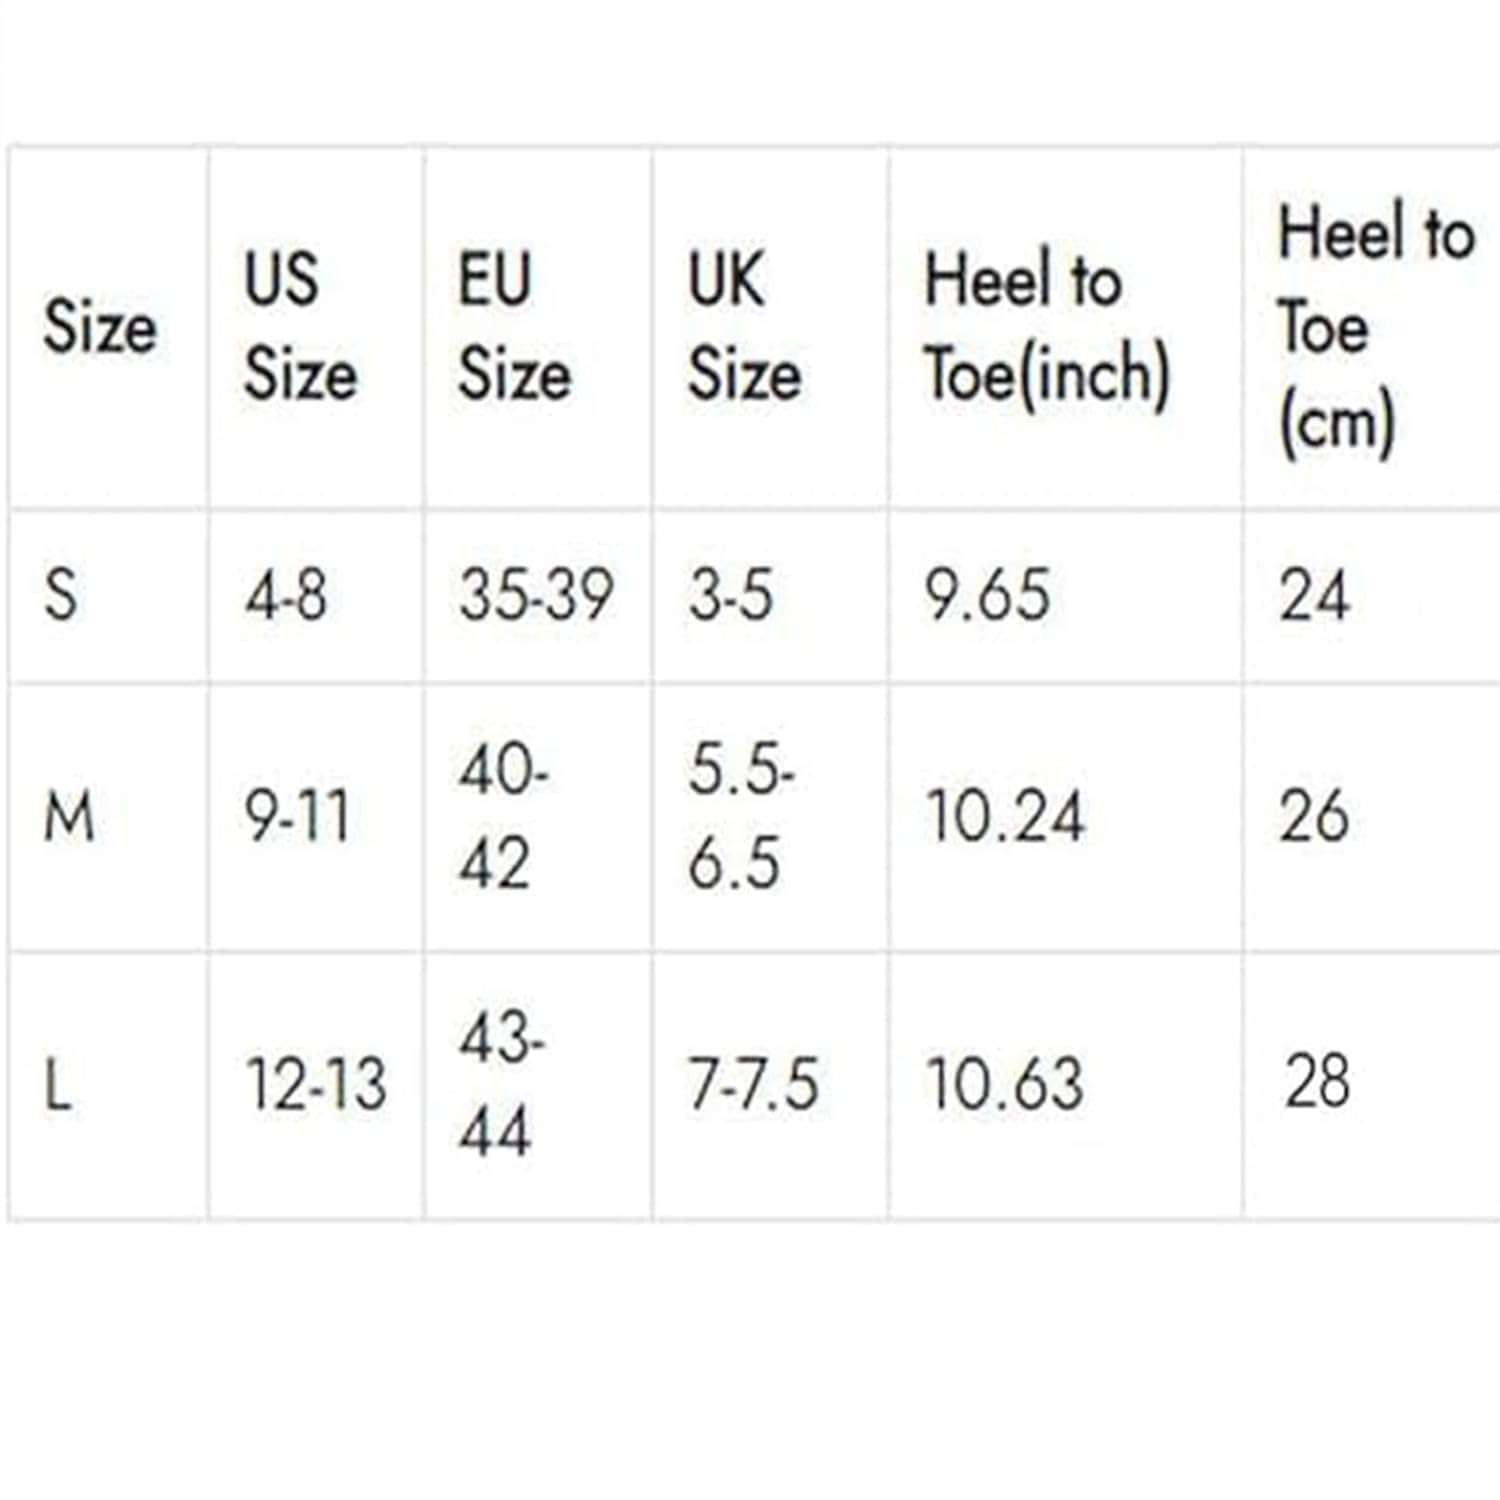Click the "24" cm value

pos(1314,595)
